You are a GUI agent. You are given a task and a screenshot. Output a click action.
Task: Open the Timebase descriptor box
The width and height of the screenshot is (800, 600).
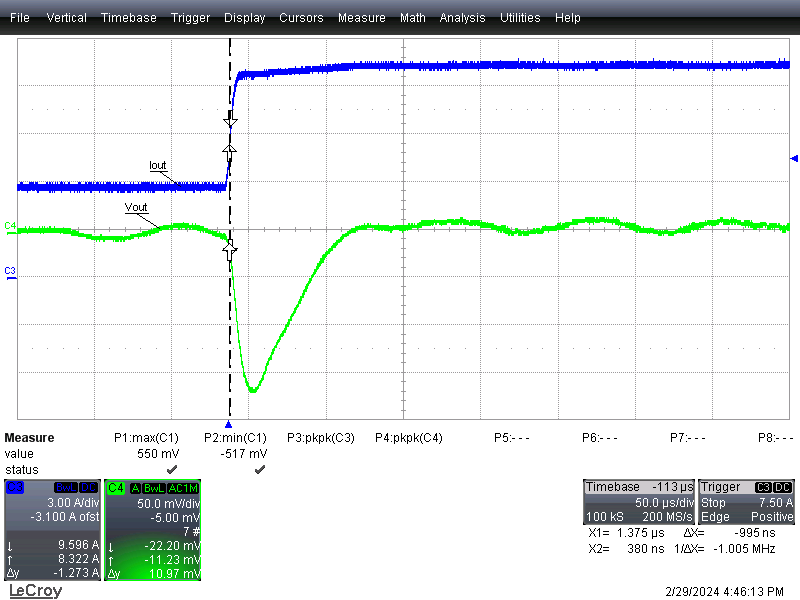[x=638, y=502]
